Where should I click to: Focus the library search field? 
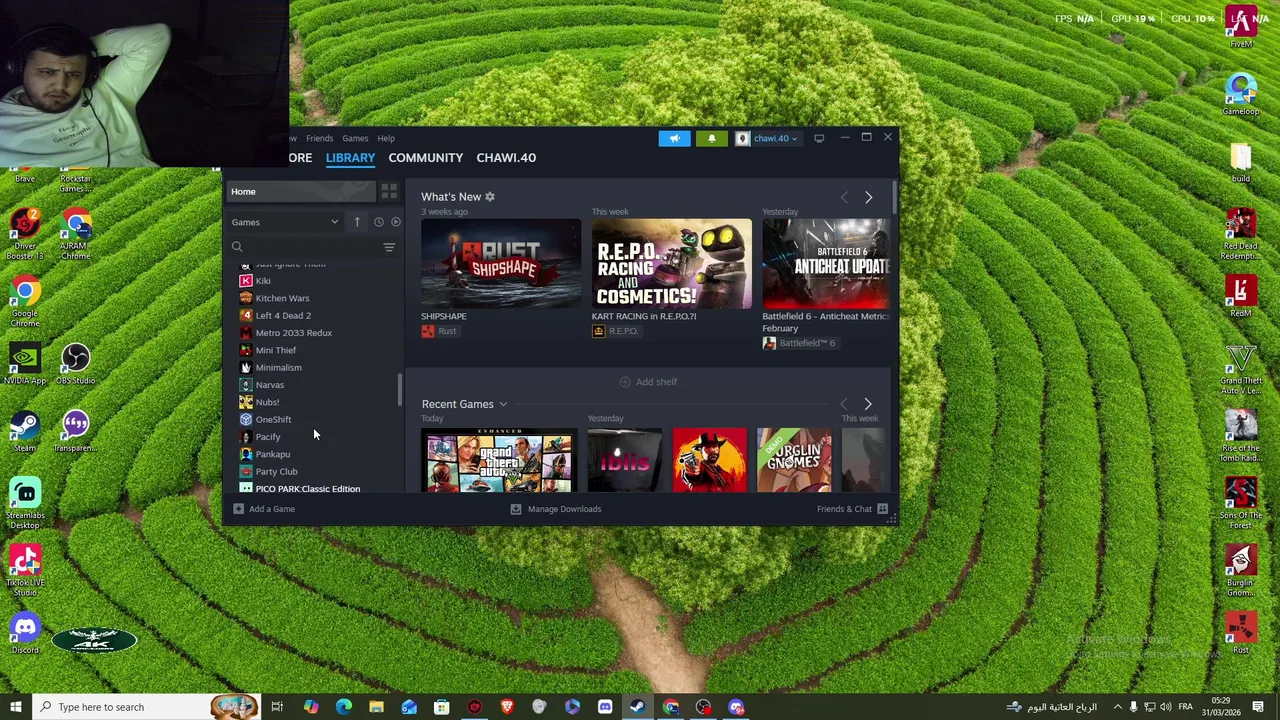[303, 246]
